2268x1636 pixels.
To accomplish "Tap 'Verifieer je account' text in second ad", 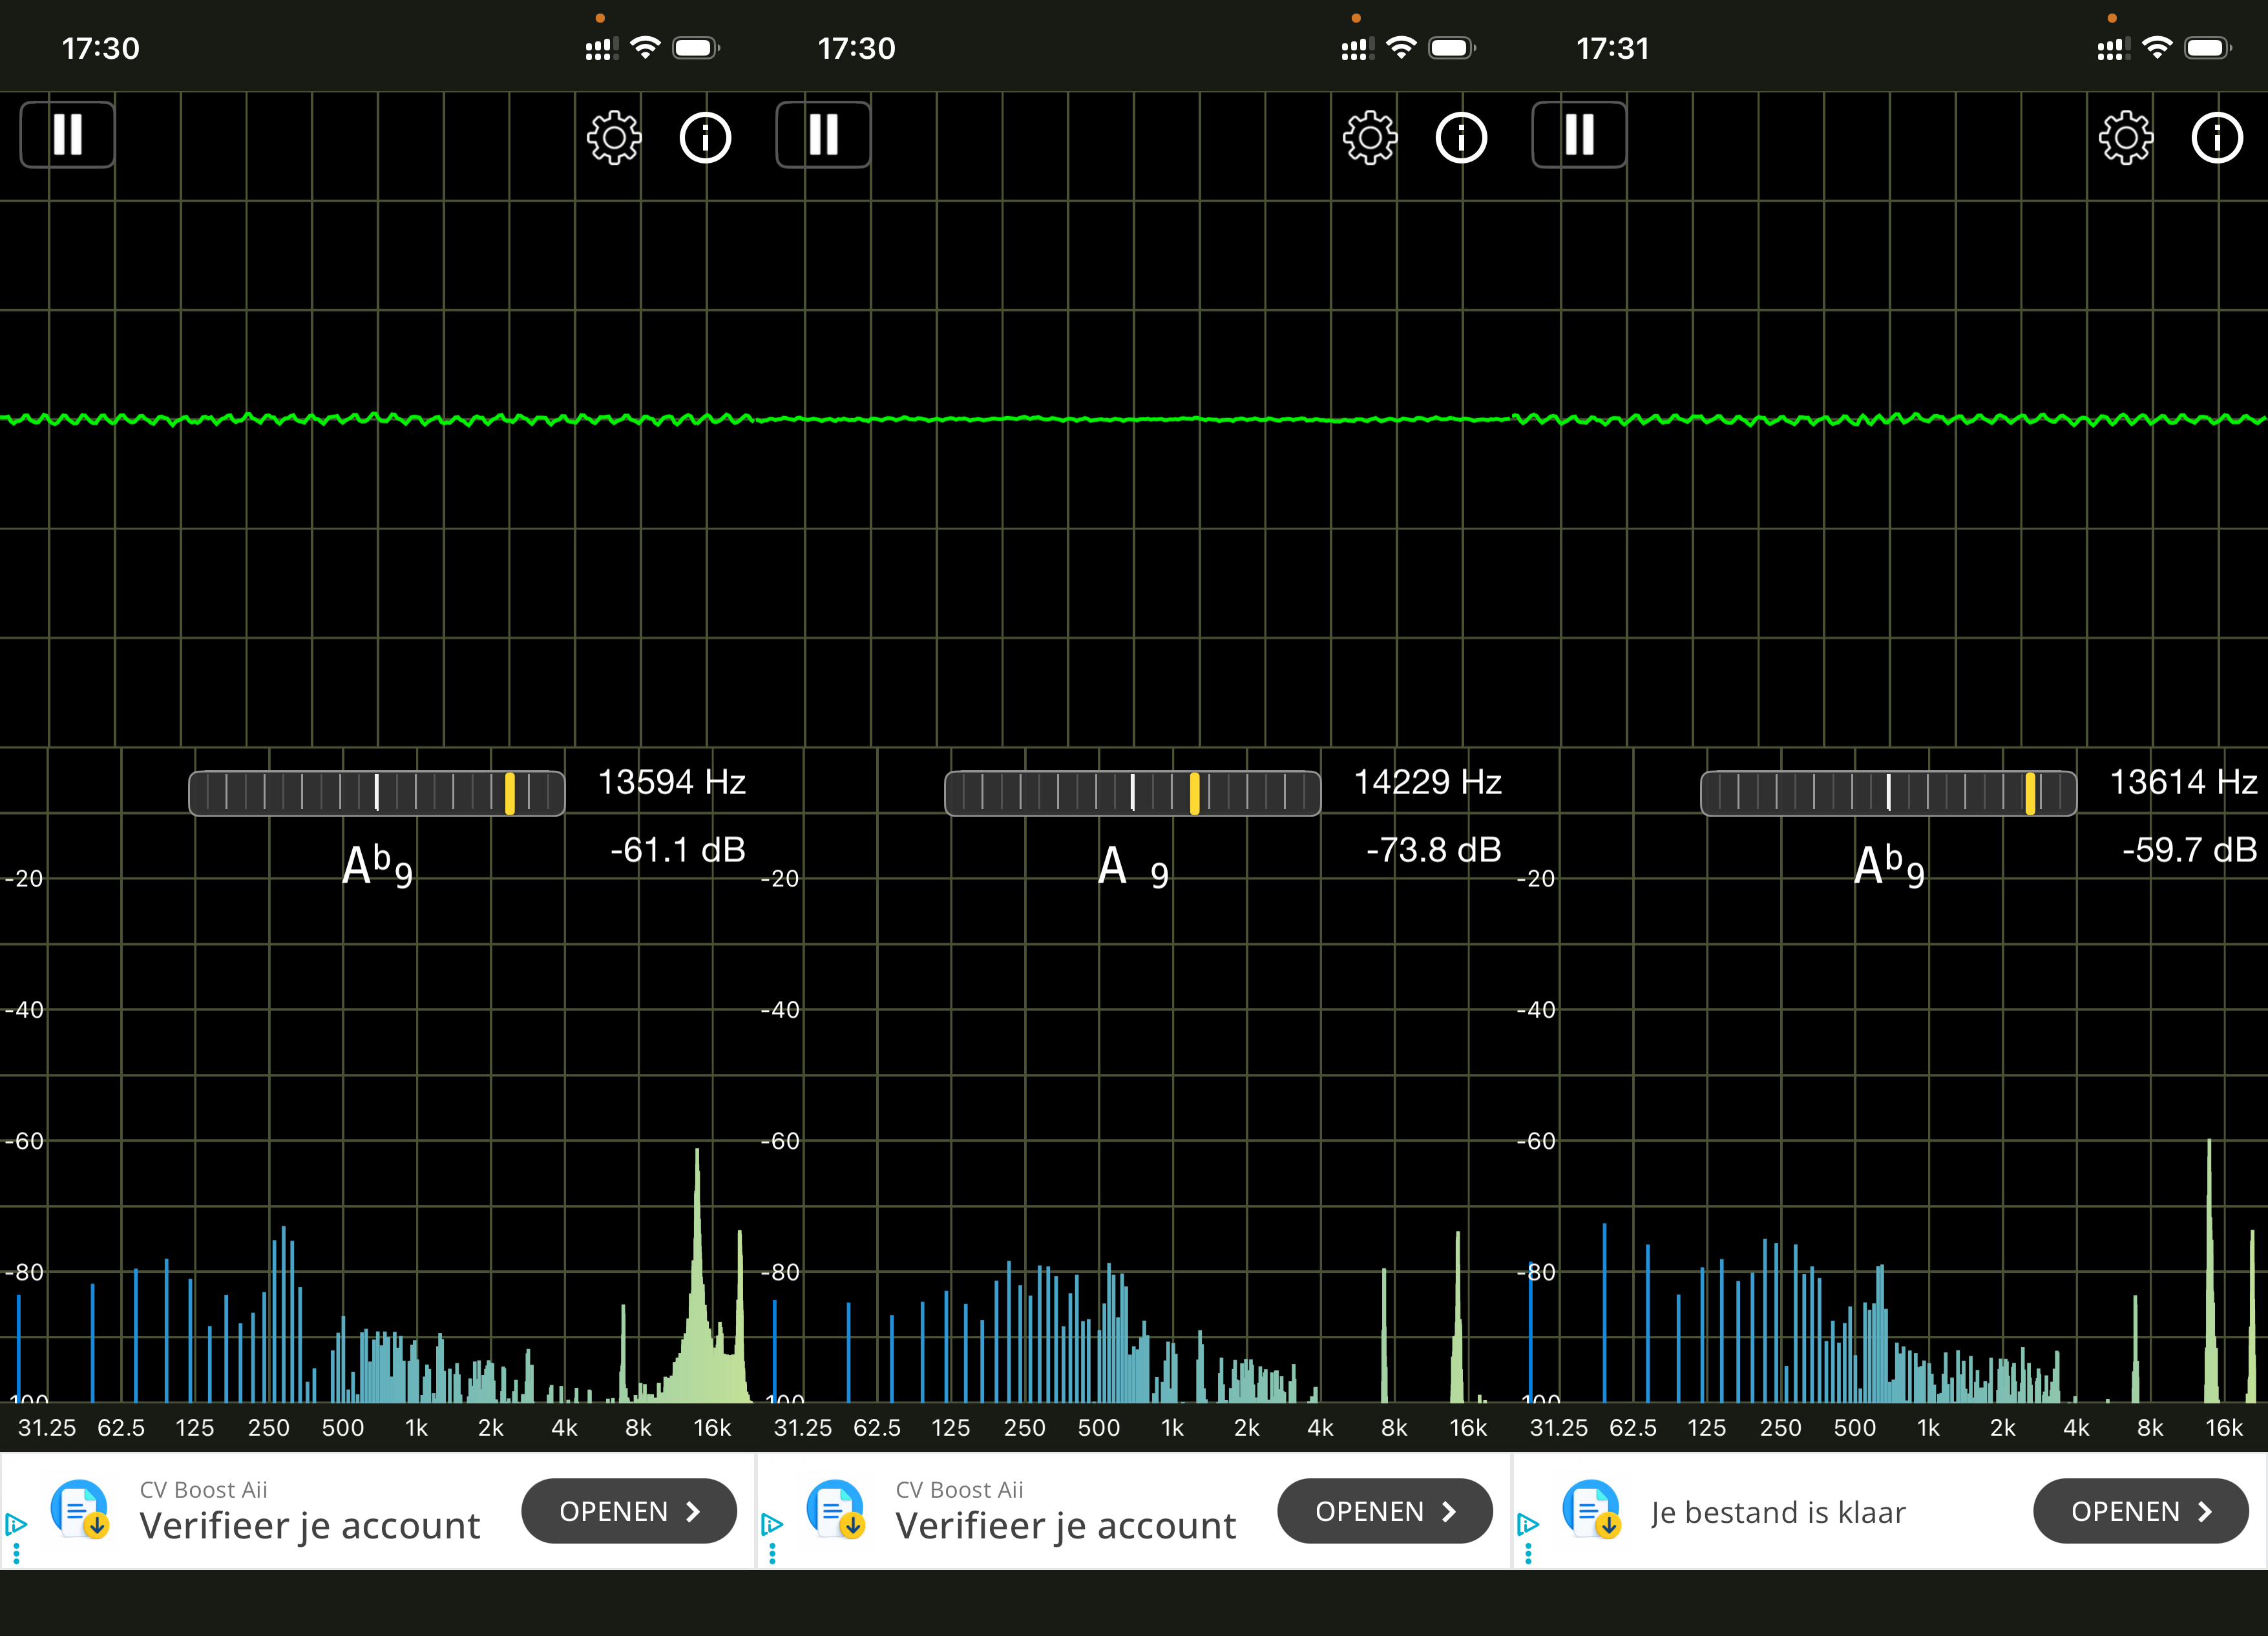I will pos(1066,1526).
